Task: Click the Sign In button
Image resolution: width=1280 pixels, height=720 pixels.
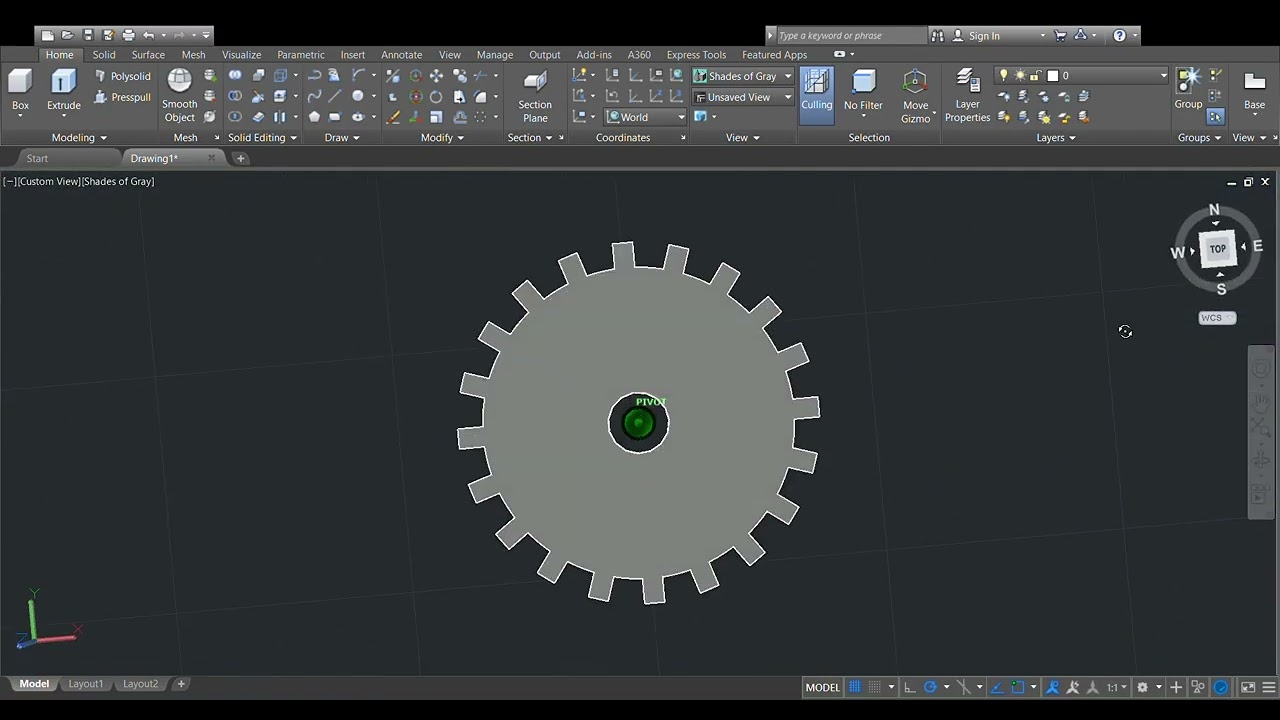Action: point(984,36)
